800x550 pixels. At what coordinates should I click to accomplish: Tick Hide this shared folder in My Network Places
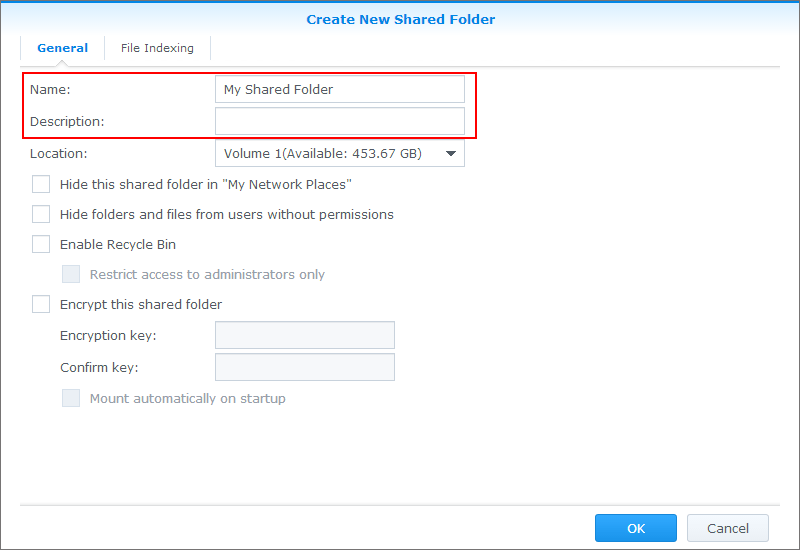click(x=41, y=184)
